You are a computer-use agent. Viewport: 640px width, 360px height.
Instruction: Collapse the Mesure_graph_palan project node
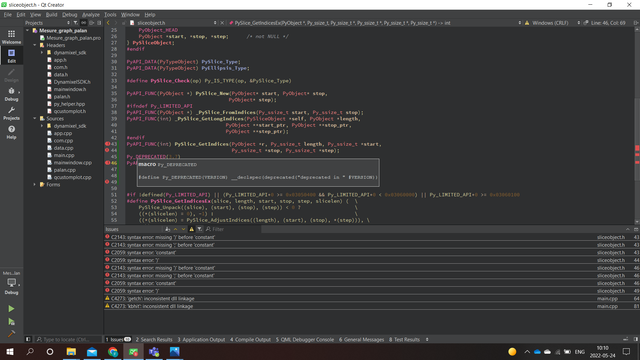click(x=27, y=30)
